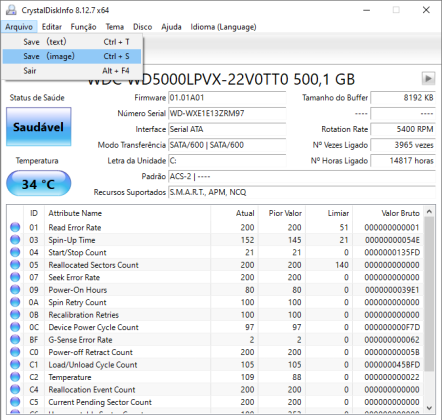Click the Limiar column header
442x420 pixels.
point(329,213)
